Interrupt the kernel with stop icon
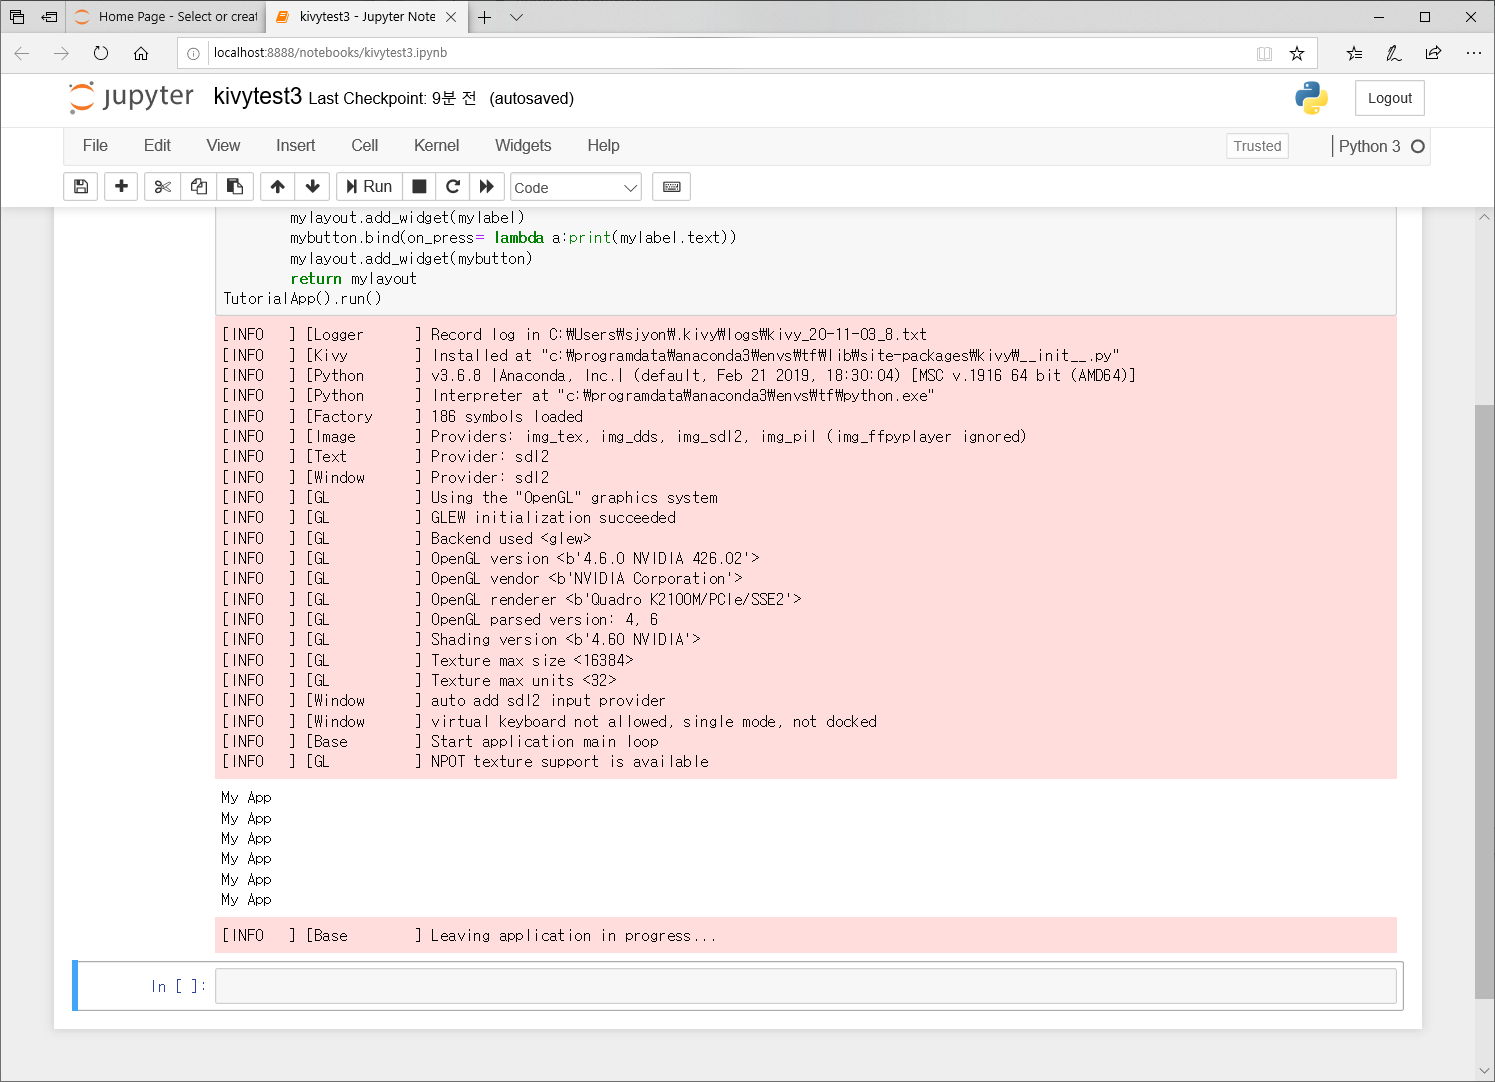 [x=420, y=187]
